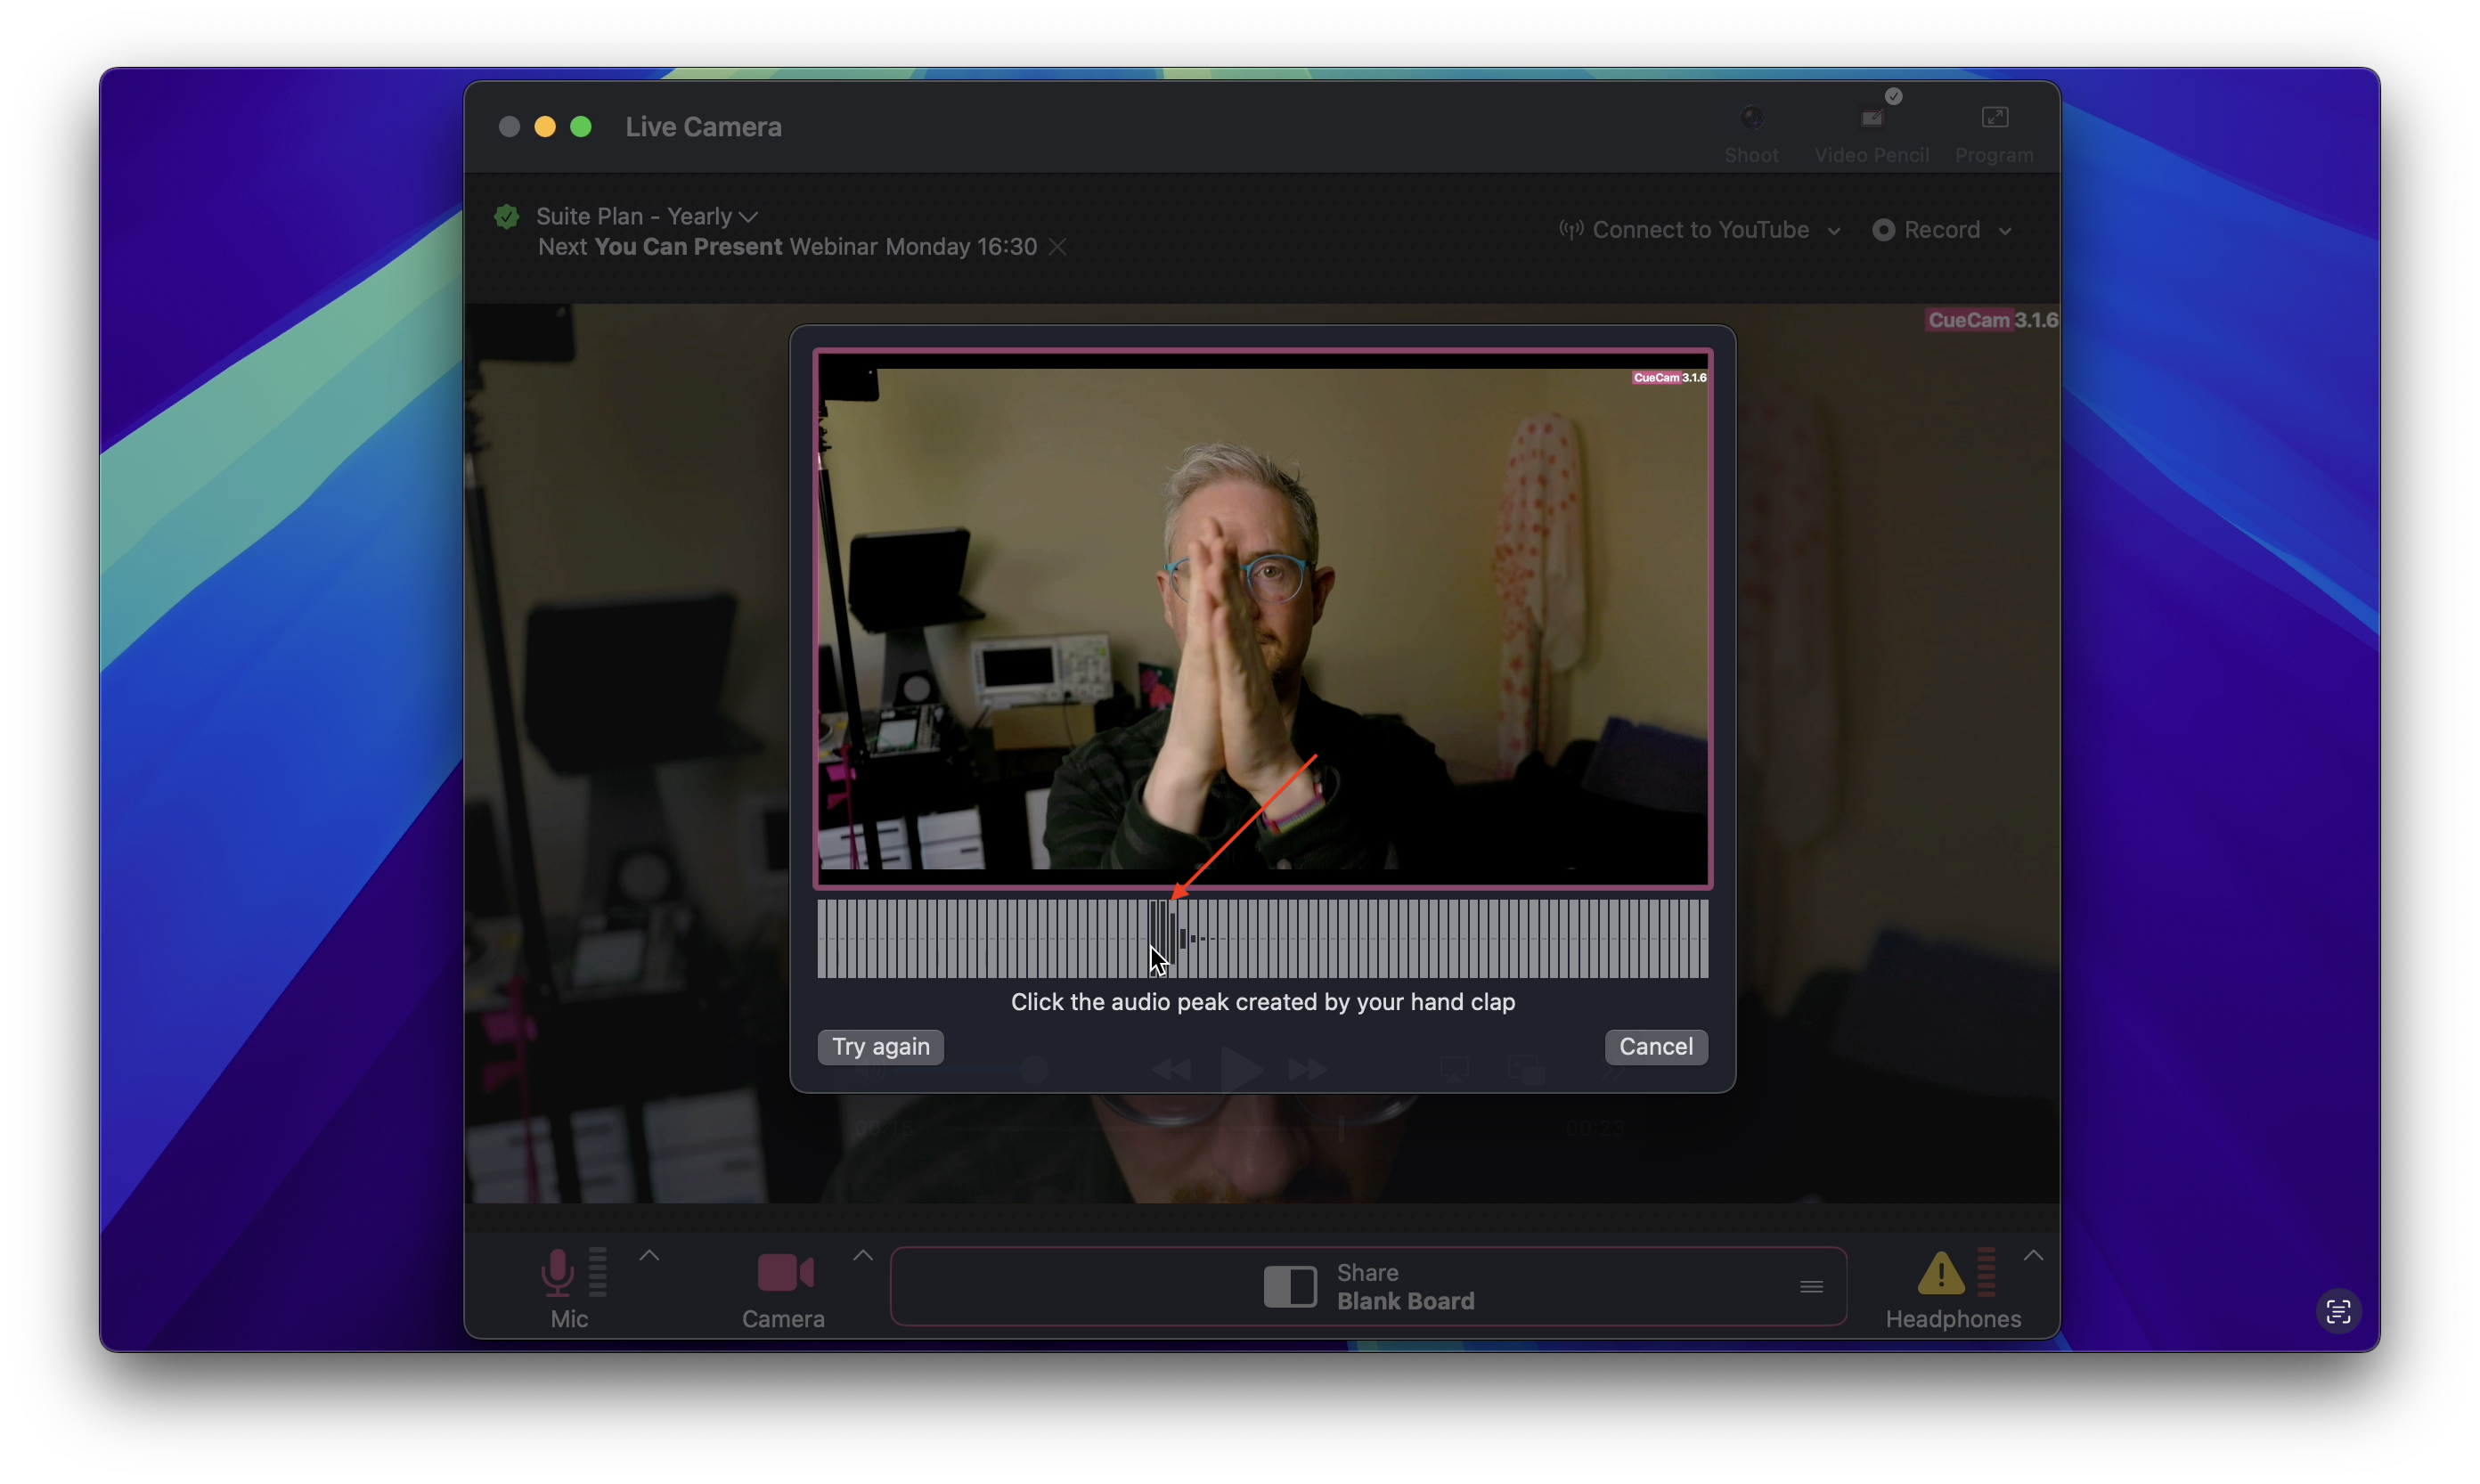The width and height of the screenshot is (2480, 1484).
Task: Click the Live Camera window title
Action: [x=703, y=127]
